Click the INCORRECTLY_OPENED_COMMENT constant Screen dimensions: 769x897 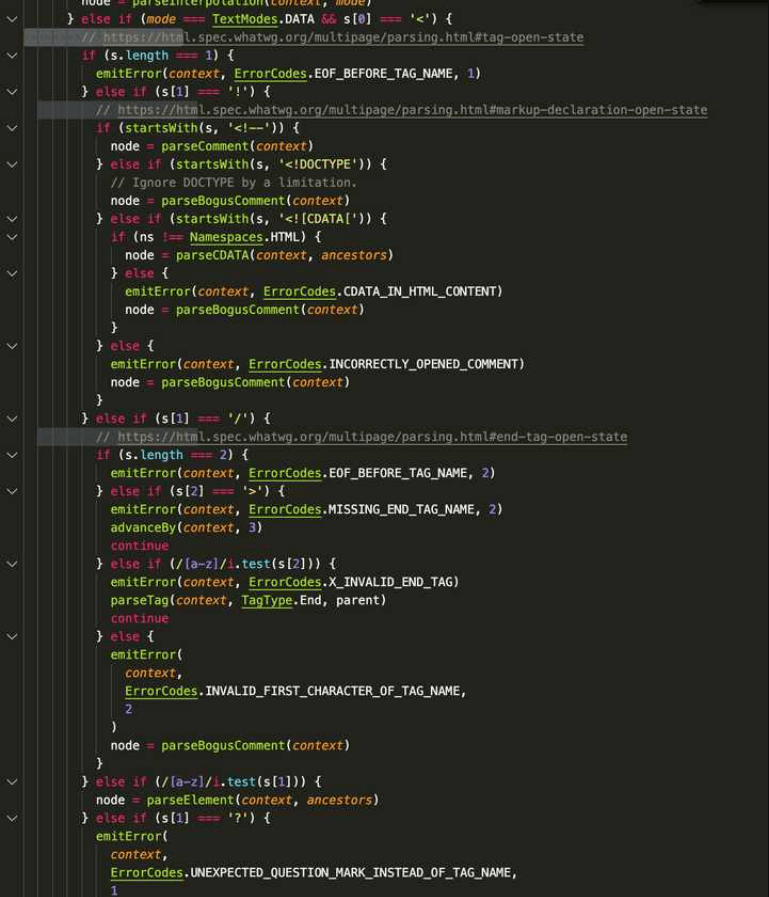(423, 364)
